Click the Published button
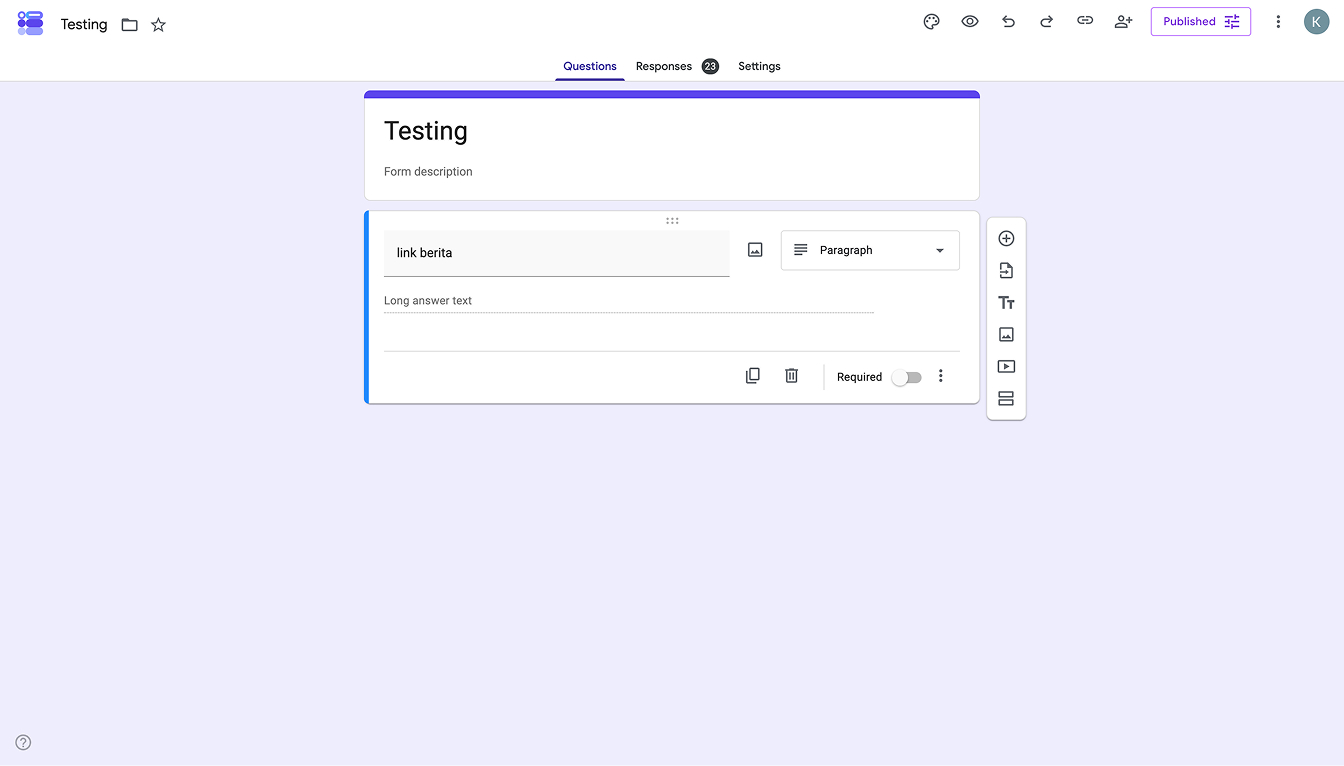The width and height of the screenshot is (1344, 766). tap(1200, 21)
